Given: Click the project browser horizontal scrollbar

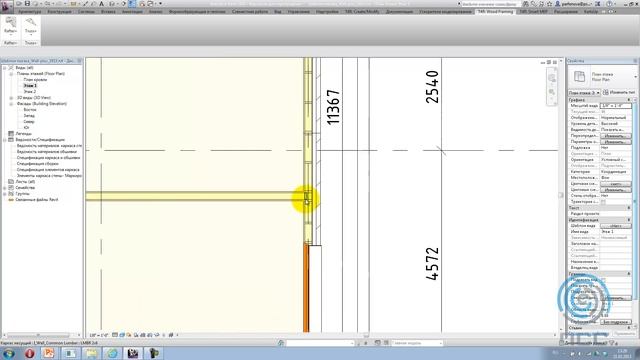Looking at the screenshot, I should (39, 335).
